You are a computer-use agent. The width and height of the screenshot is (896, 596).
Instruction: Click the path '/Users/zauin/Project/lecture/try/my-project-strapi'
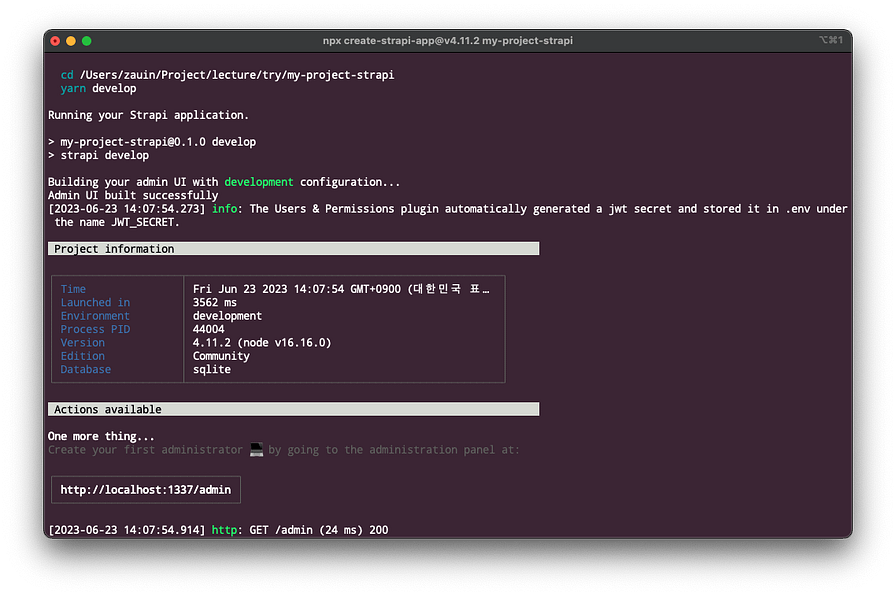tap(237, 75)
